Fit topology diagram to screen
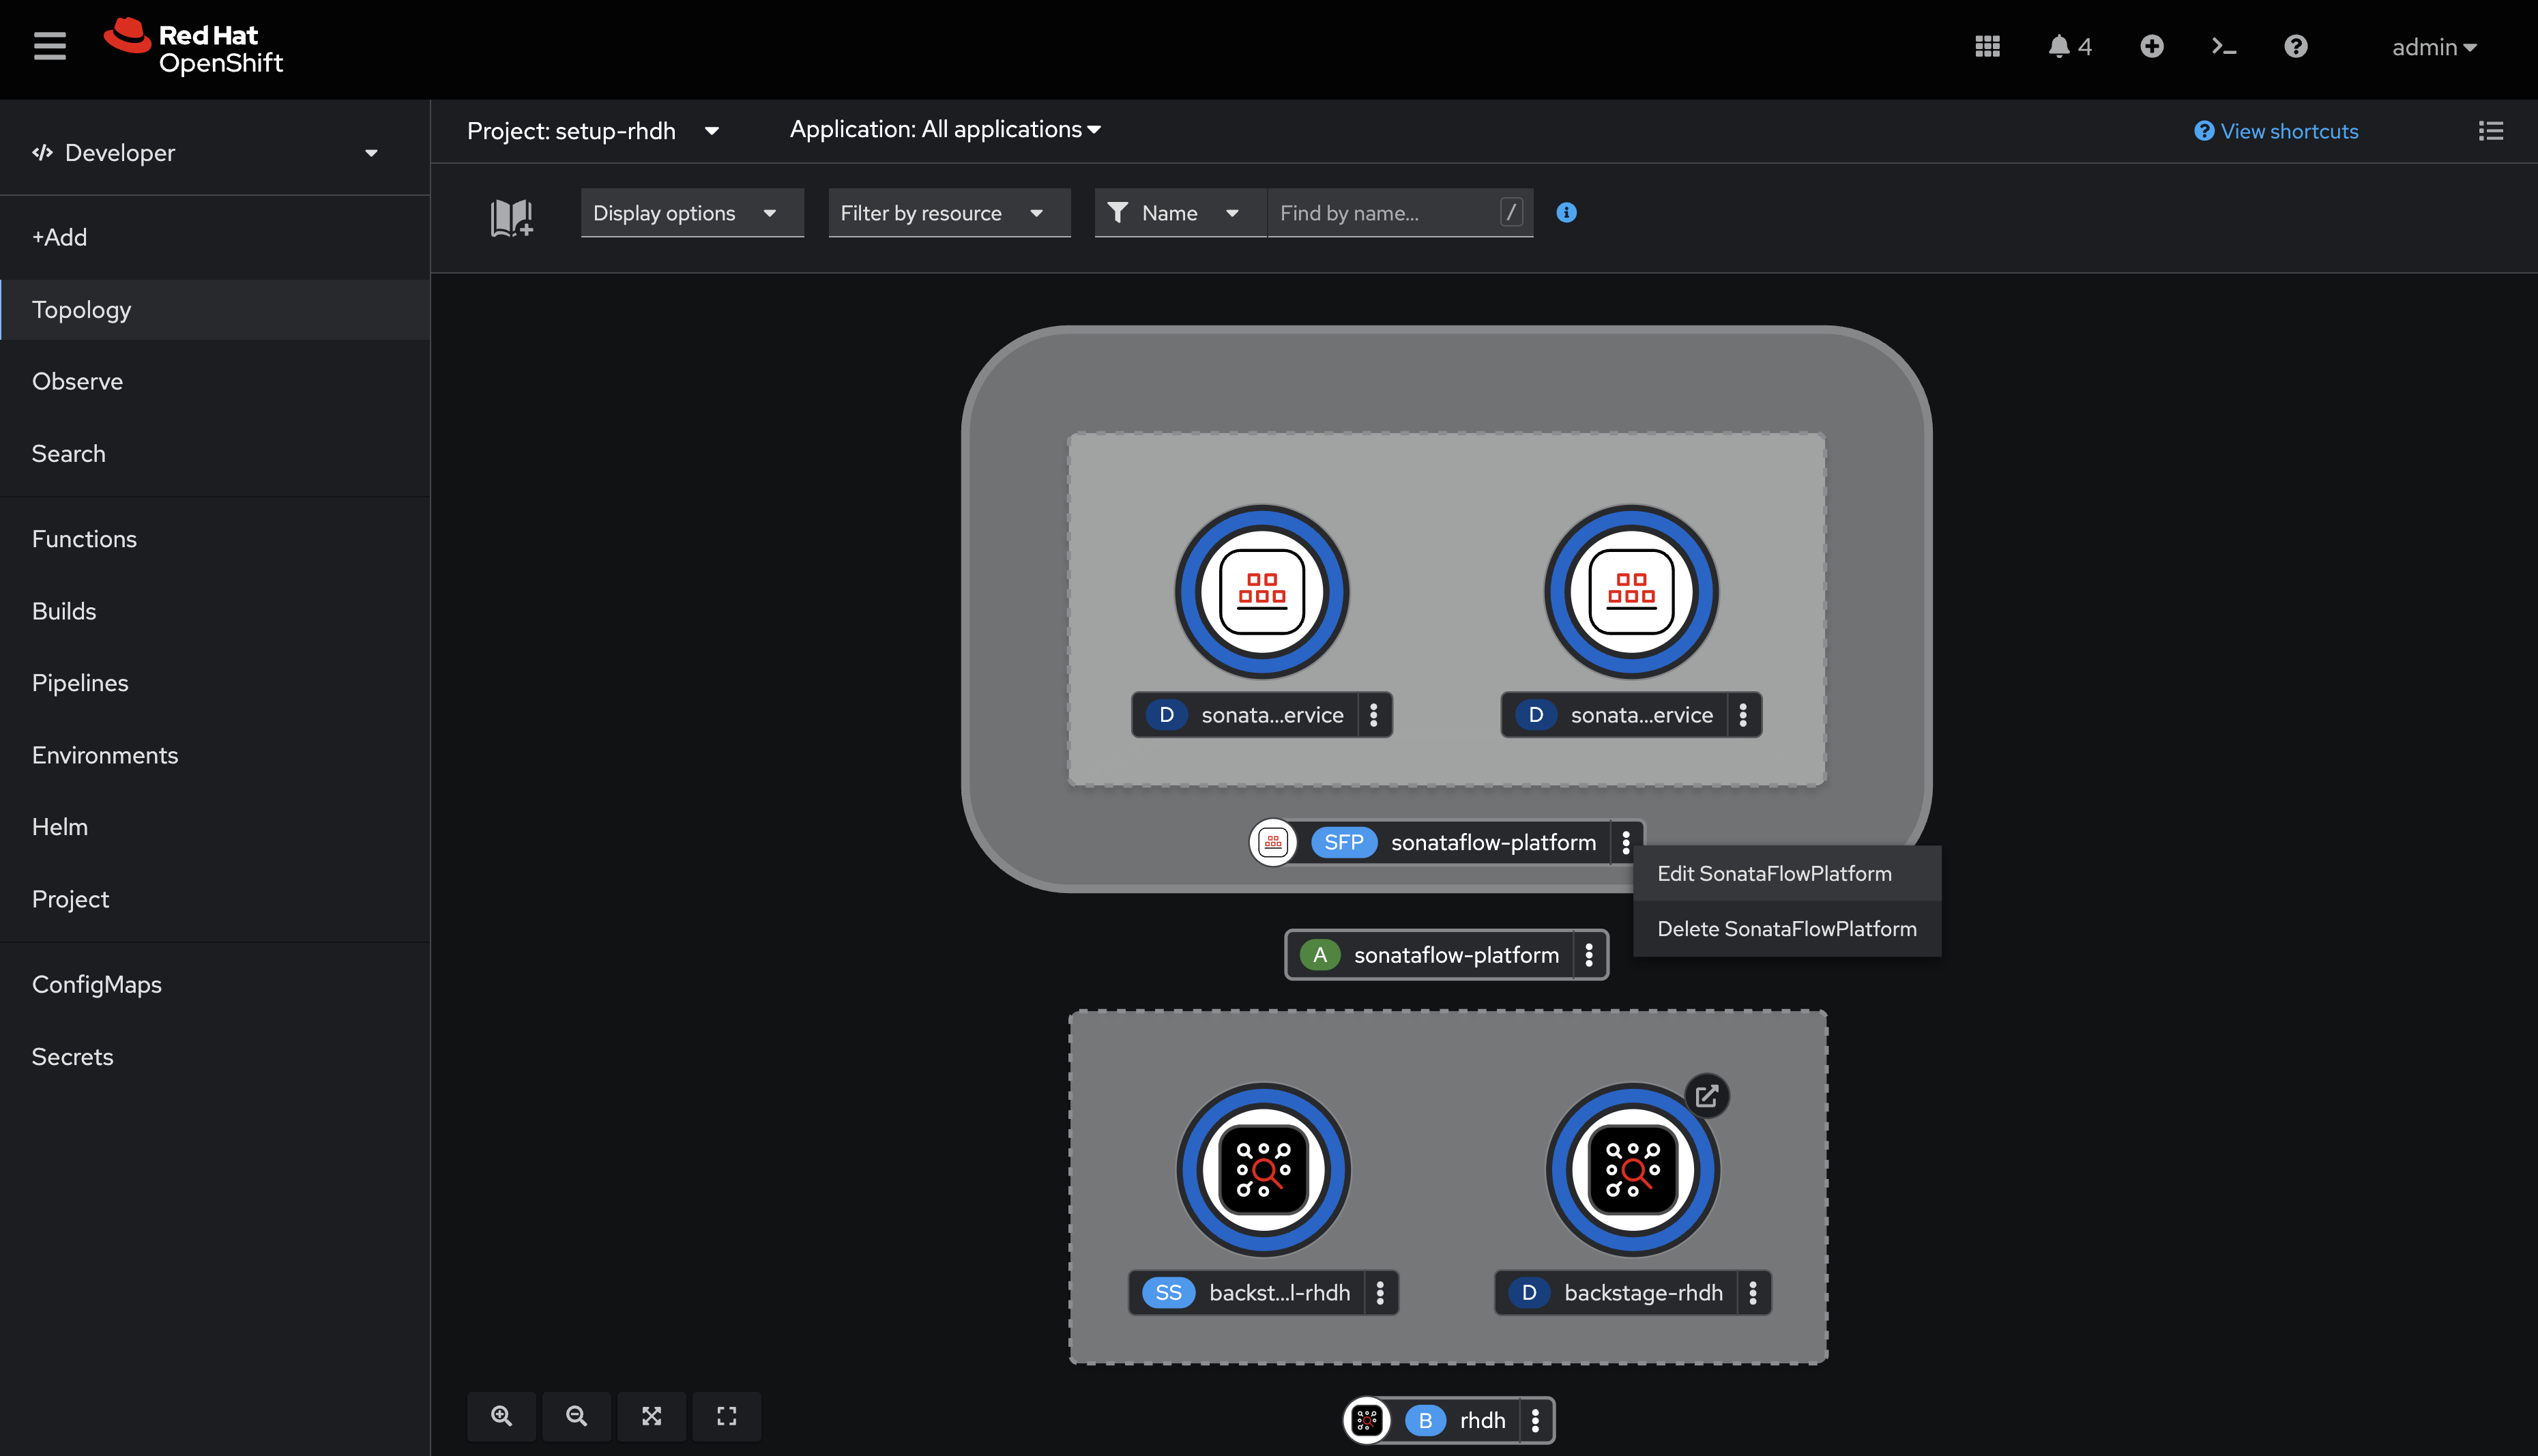2538x1456 pixels. [x=651, y=1416]
